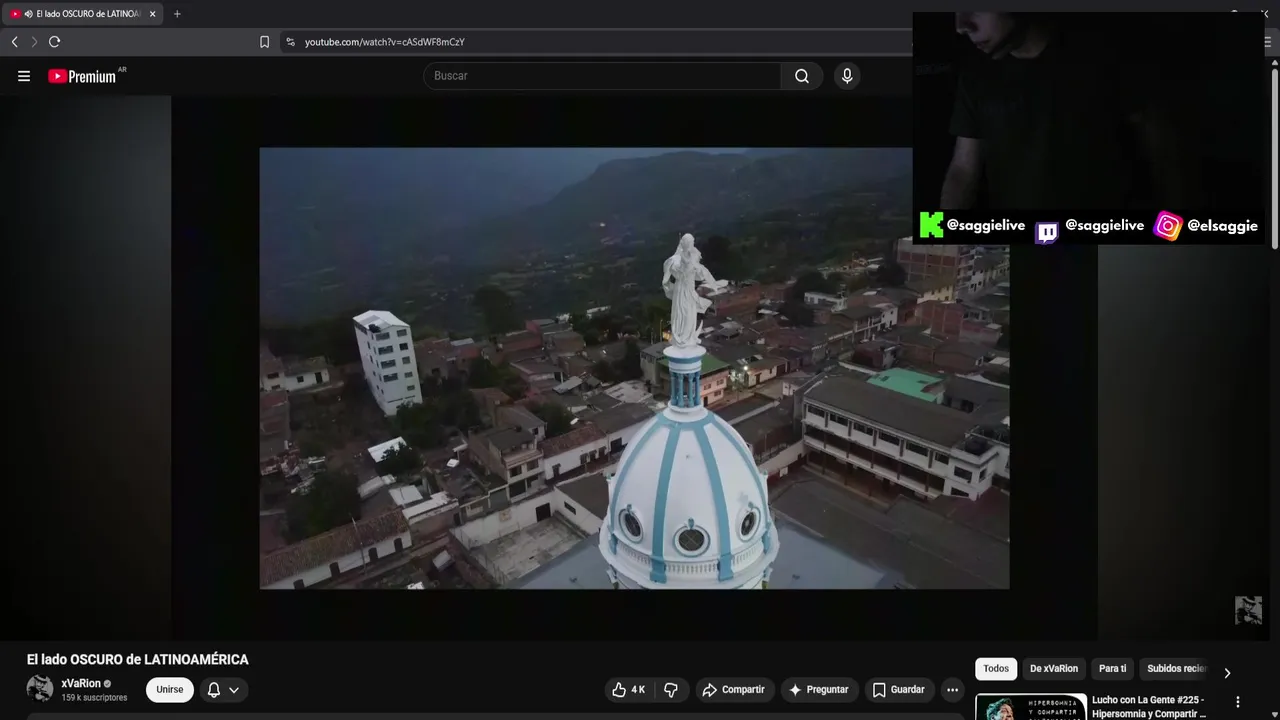Image resolution: width=1280 pixels, height=720 pixels.
Task: Save video with the Guardar button
Action: click(x=898, y=690)
